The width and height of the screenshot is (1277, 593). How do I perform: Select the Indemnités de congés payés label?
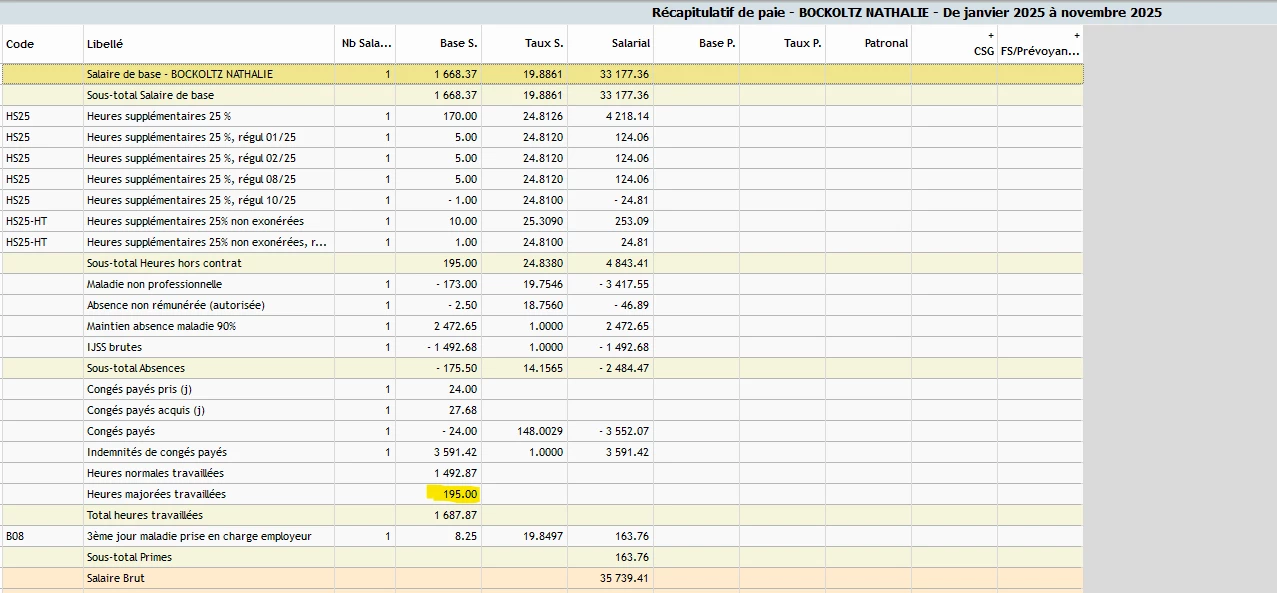point(157,452)
